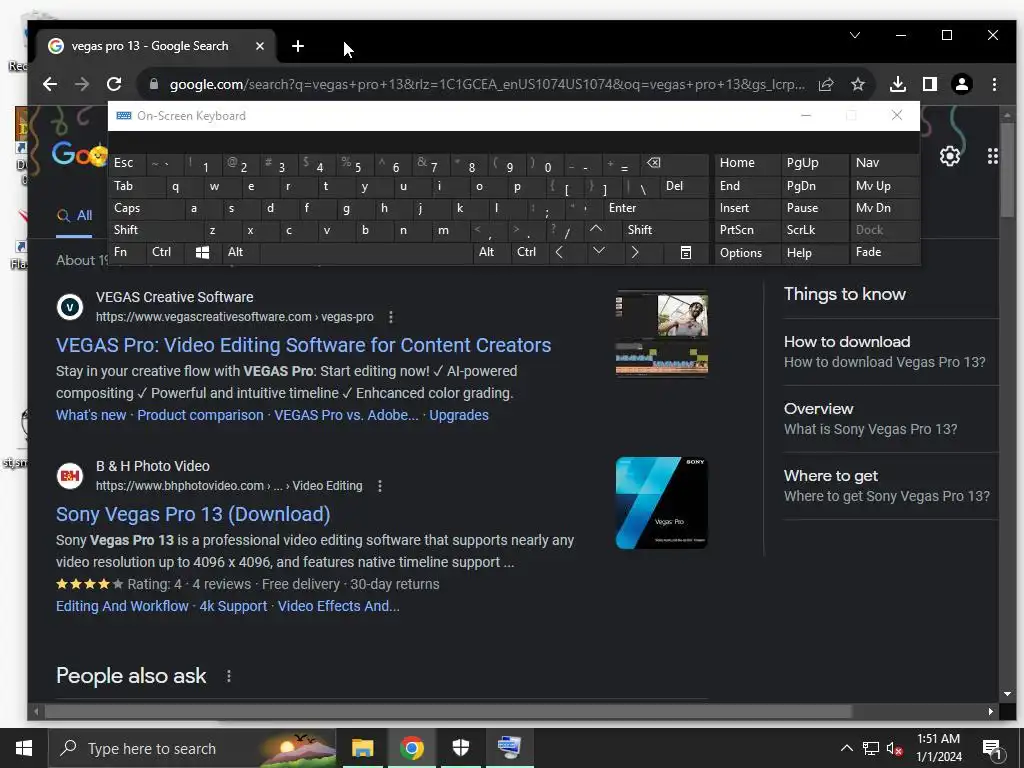The image size is (1024, 768).
Task: Open Windows Security shield in taskbar
Action: [x=460, y=748]
